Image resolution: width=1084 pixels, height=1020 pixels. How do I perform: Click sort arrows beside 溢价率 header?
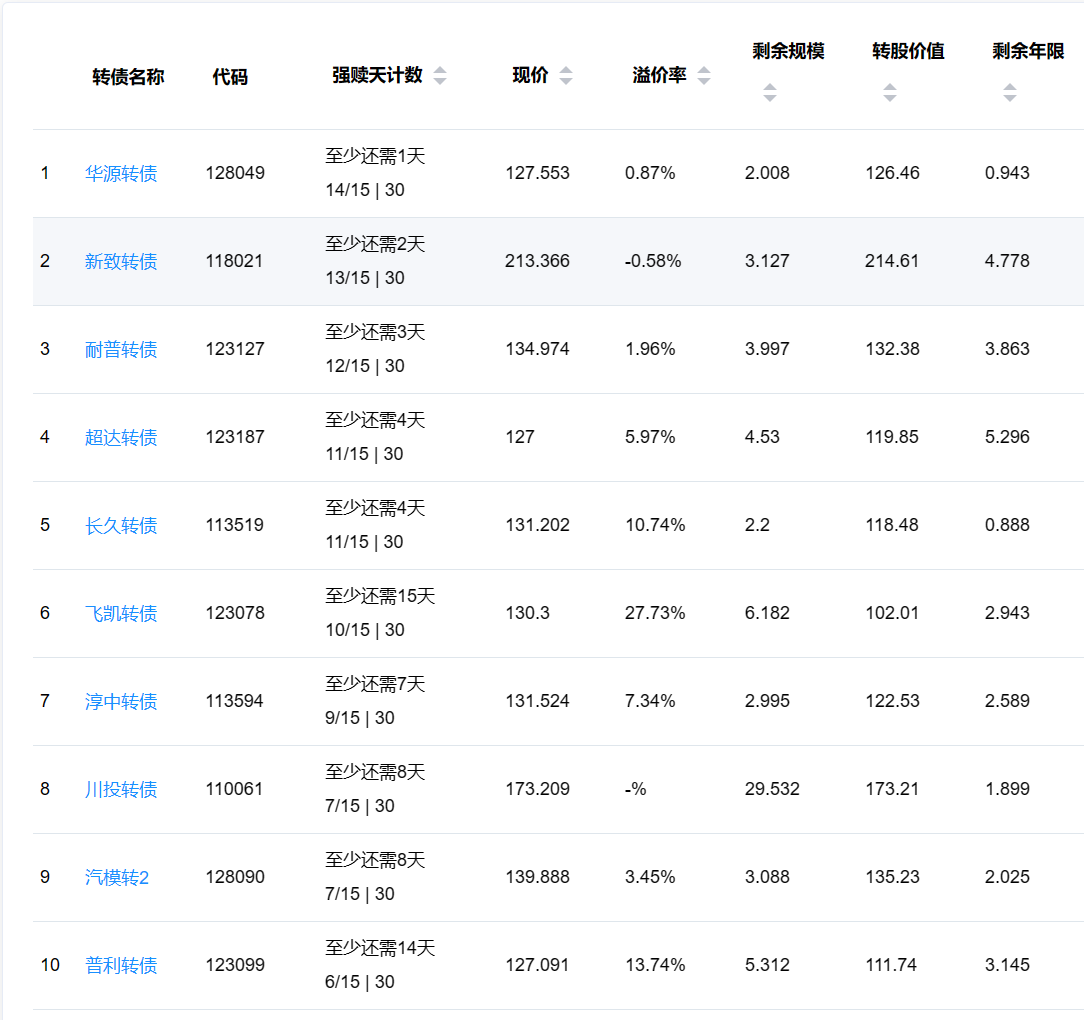click(x=704, y=76)
